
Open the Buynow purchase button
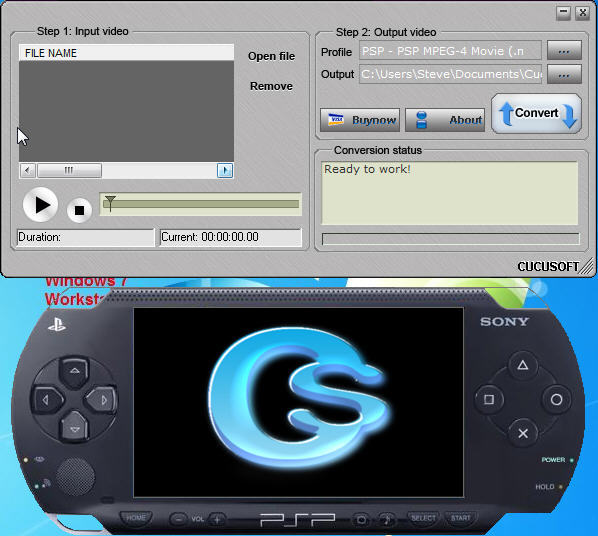360,120
